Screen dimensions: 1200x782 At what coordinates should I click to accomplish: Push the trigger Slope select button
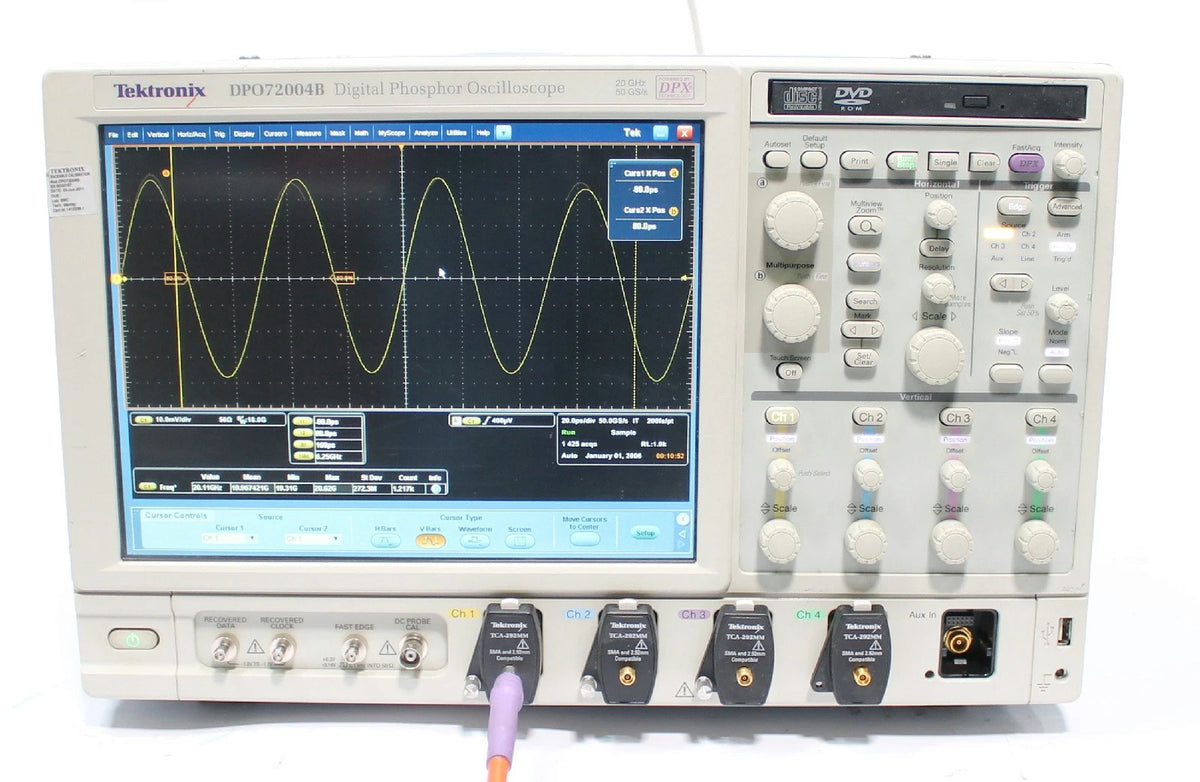coord(1006,374)
